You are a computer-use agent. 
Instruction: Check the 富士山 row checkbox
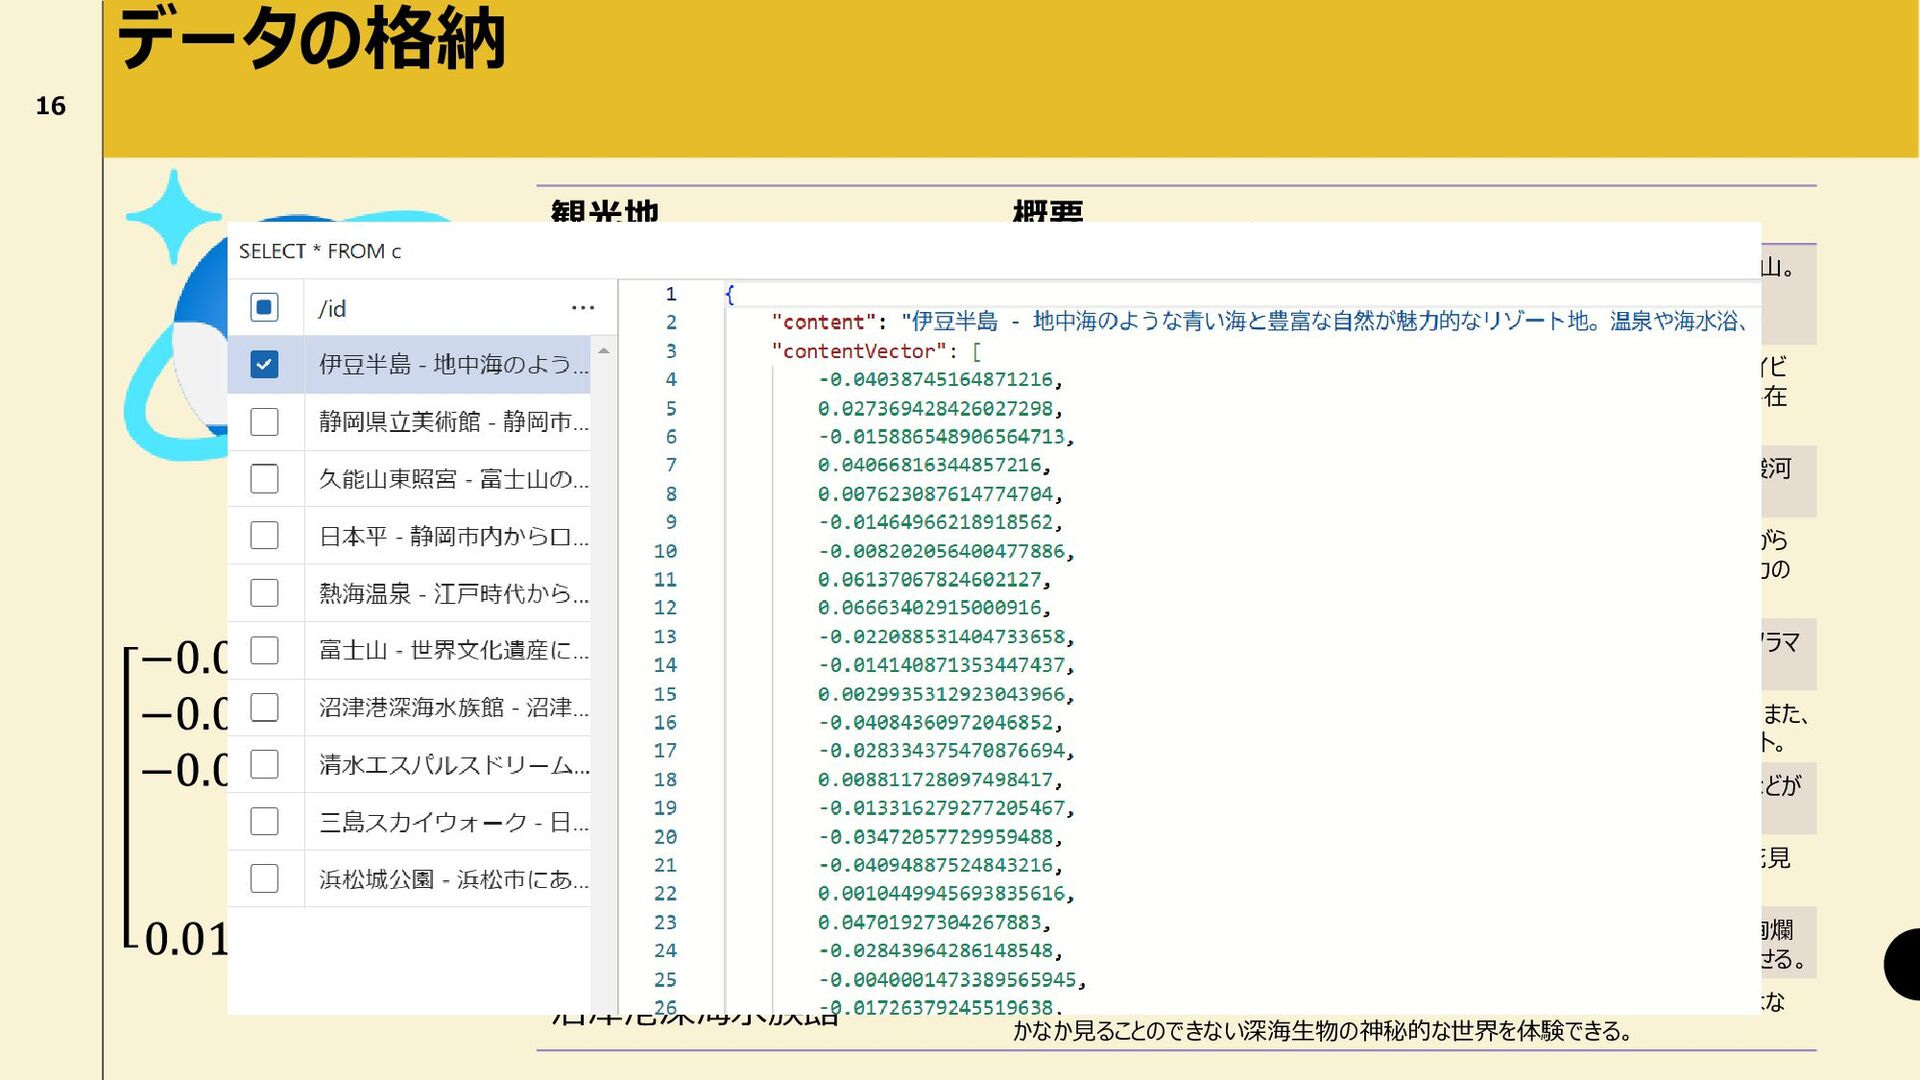[264, 650]
